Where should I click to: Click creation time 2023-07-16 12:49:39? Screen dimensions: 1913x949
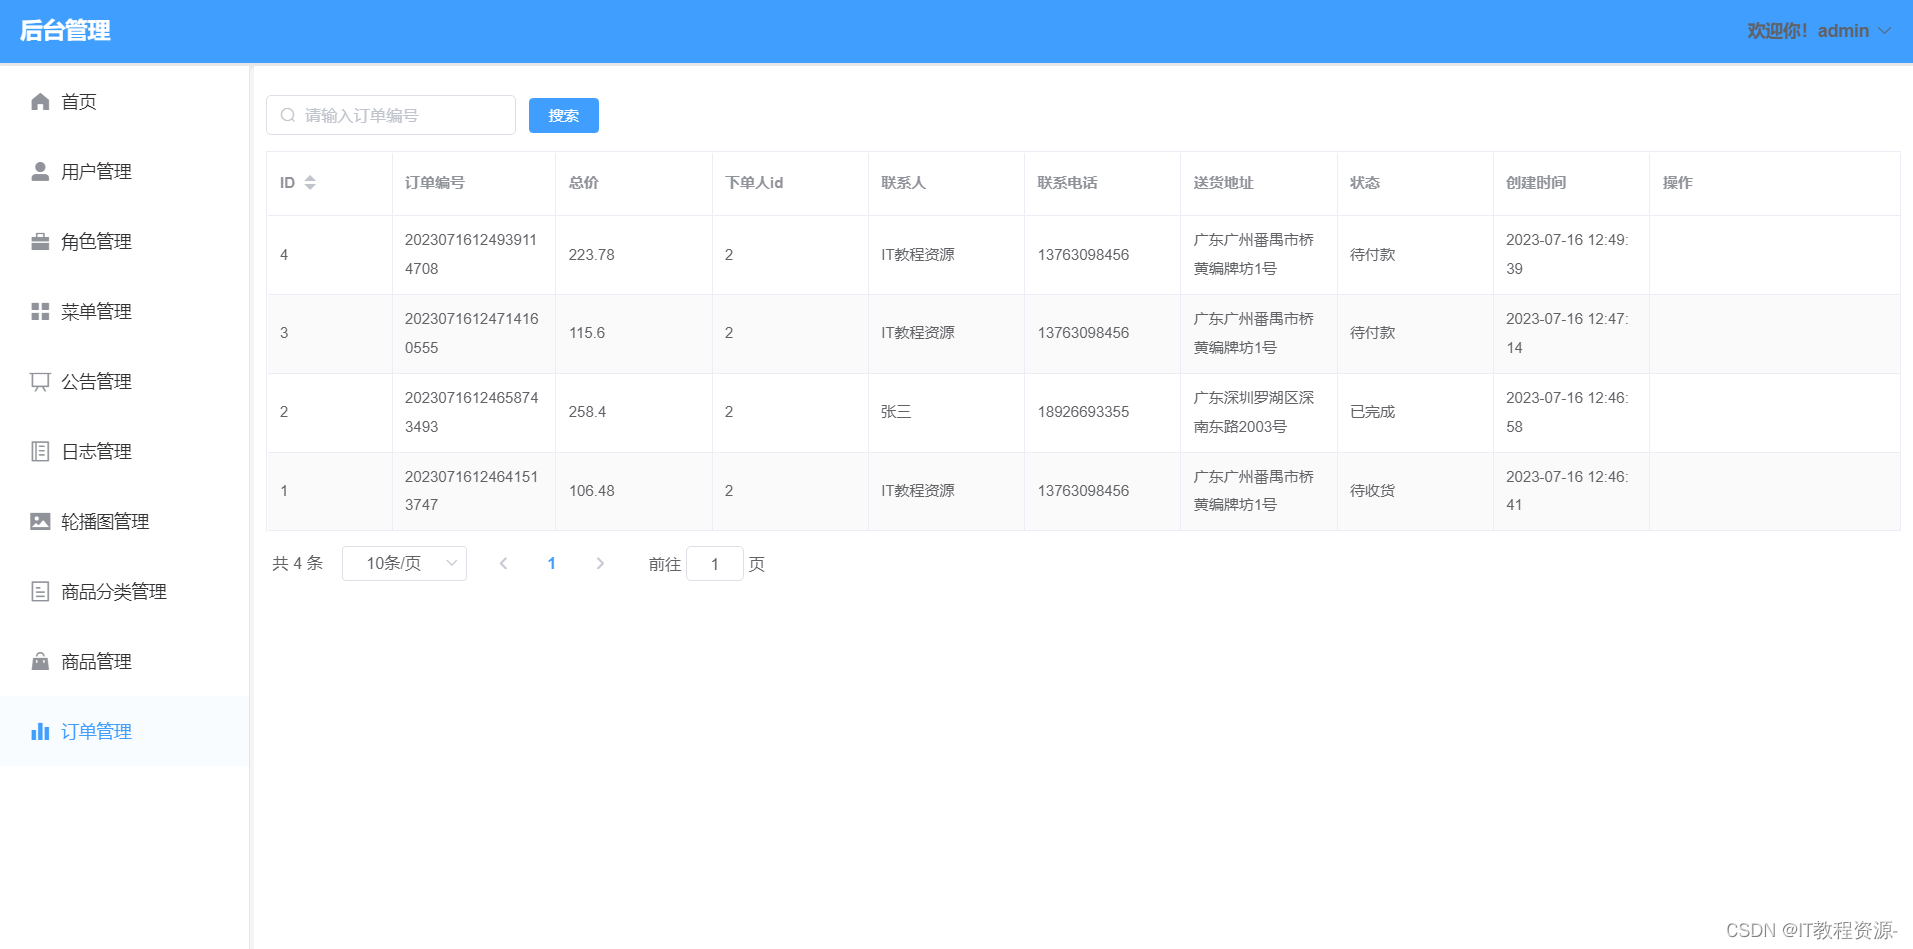coord(1567,255)
